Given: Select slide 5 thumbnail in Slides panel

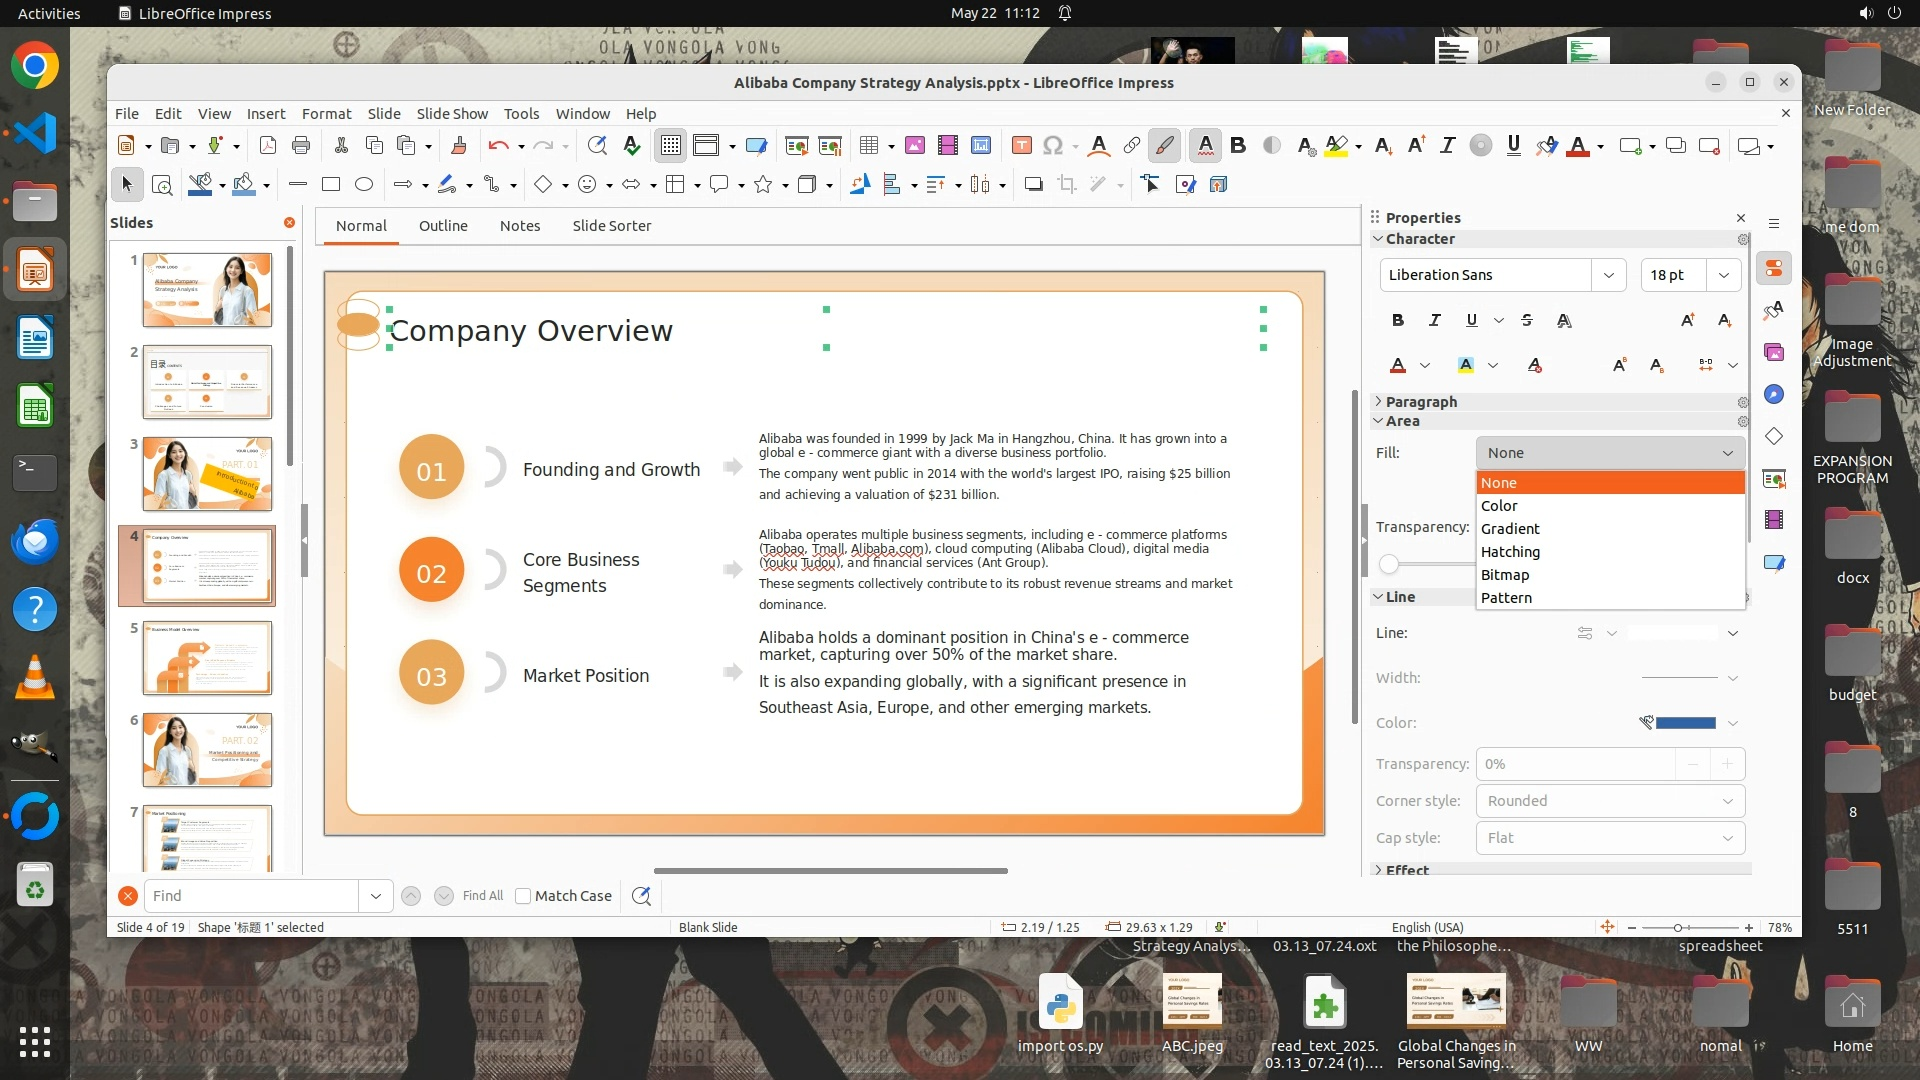Looking at the screenshot, I should [207, 658].
